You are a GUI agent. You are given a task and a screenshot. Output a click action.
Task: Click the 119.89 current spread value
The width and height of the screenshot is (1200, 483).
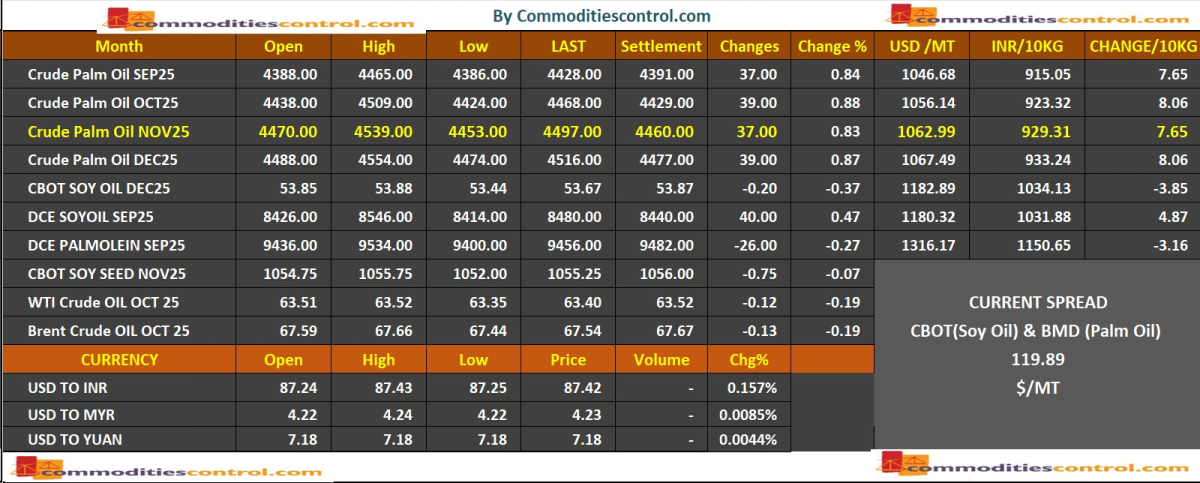pos(1037,358)
